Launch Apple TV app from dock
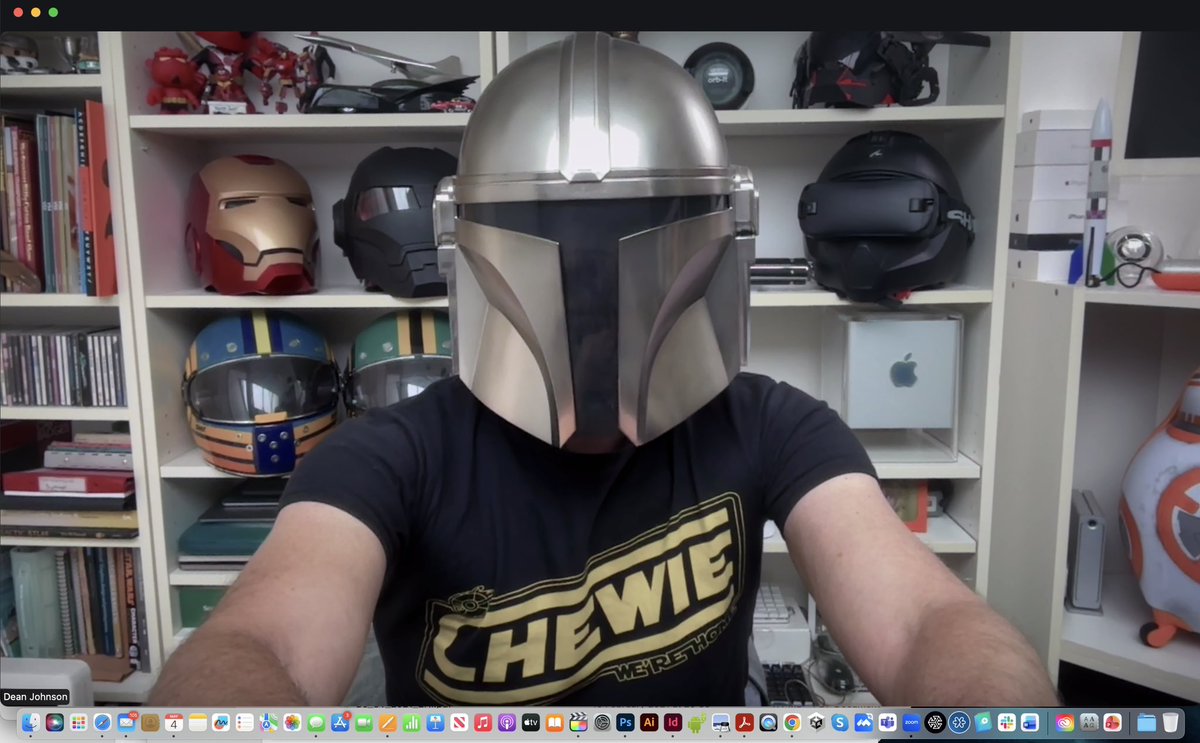 coord(531,722)
